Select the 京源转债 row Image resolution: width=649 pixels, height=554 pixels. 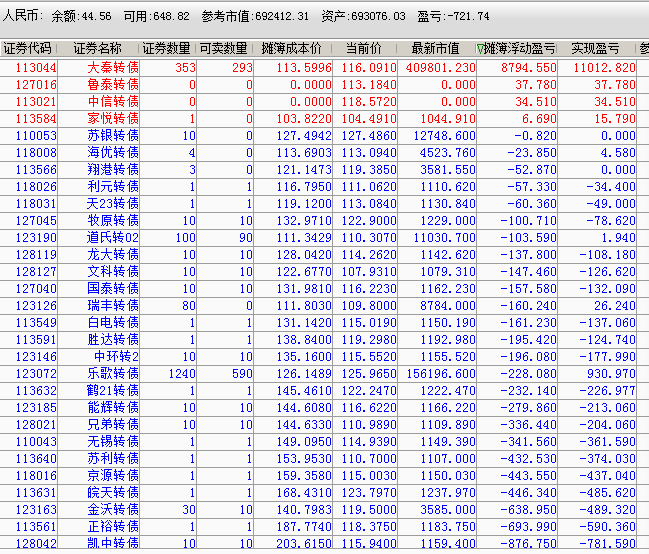point(324,475)
